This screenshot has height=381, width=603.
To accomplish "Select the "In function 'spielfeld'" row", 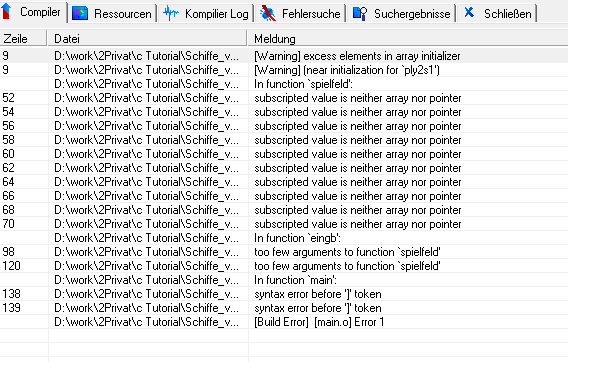I will click(284, 84).
